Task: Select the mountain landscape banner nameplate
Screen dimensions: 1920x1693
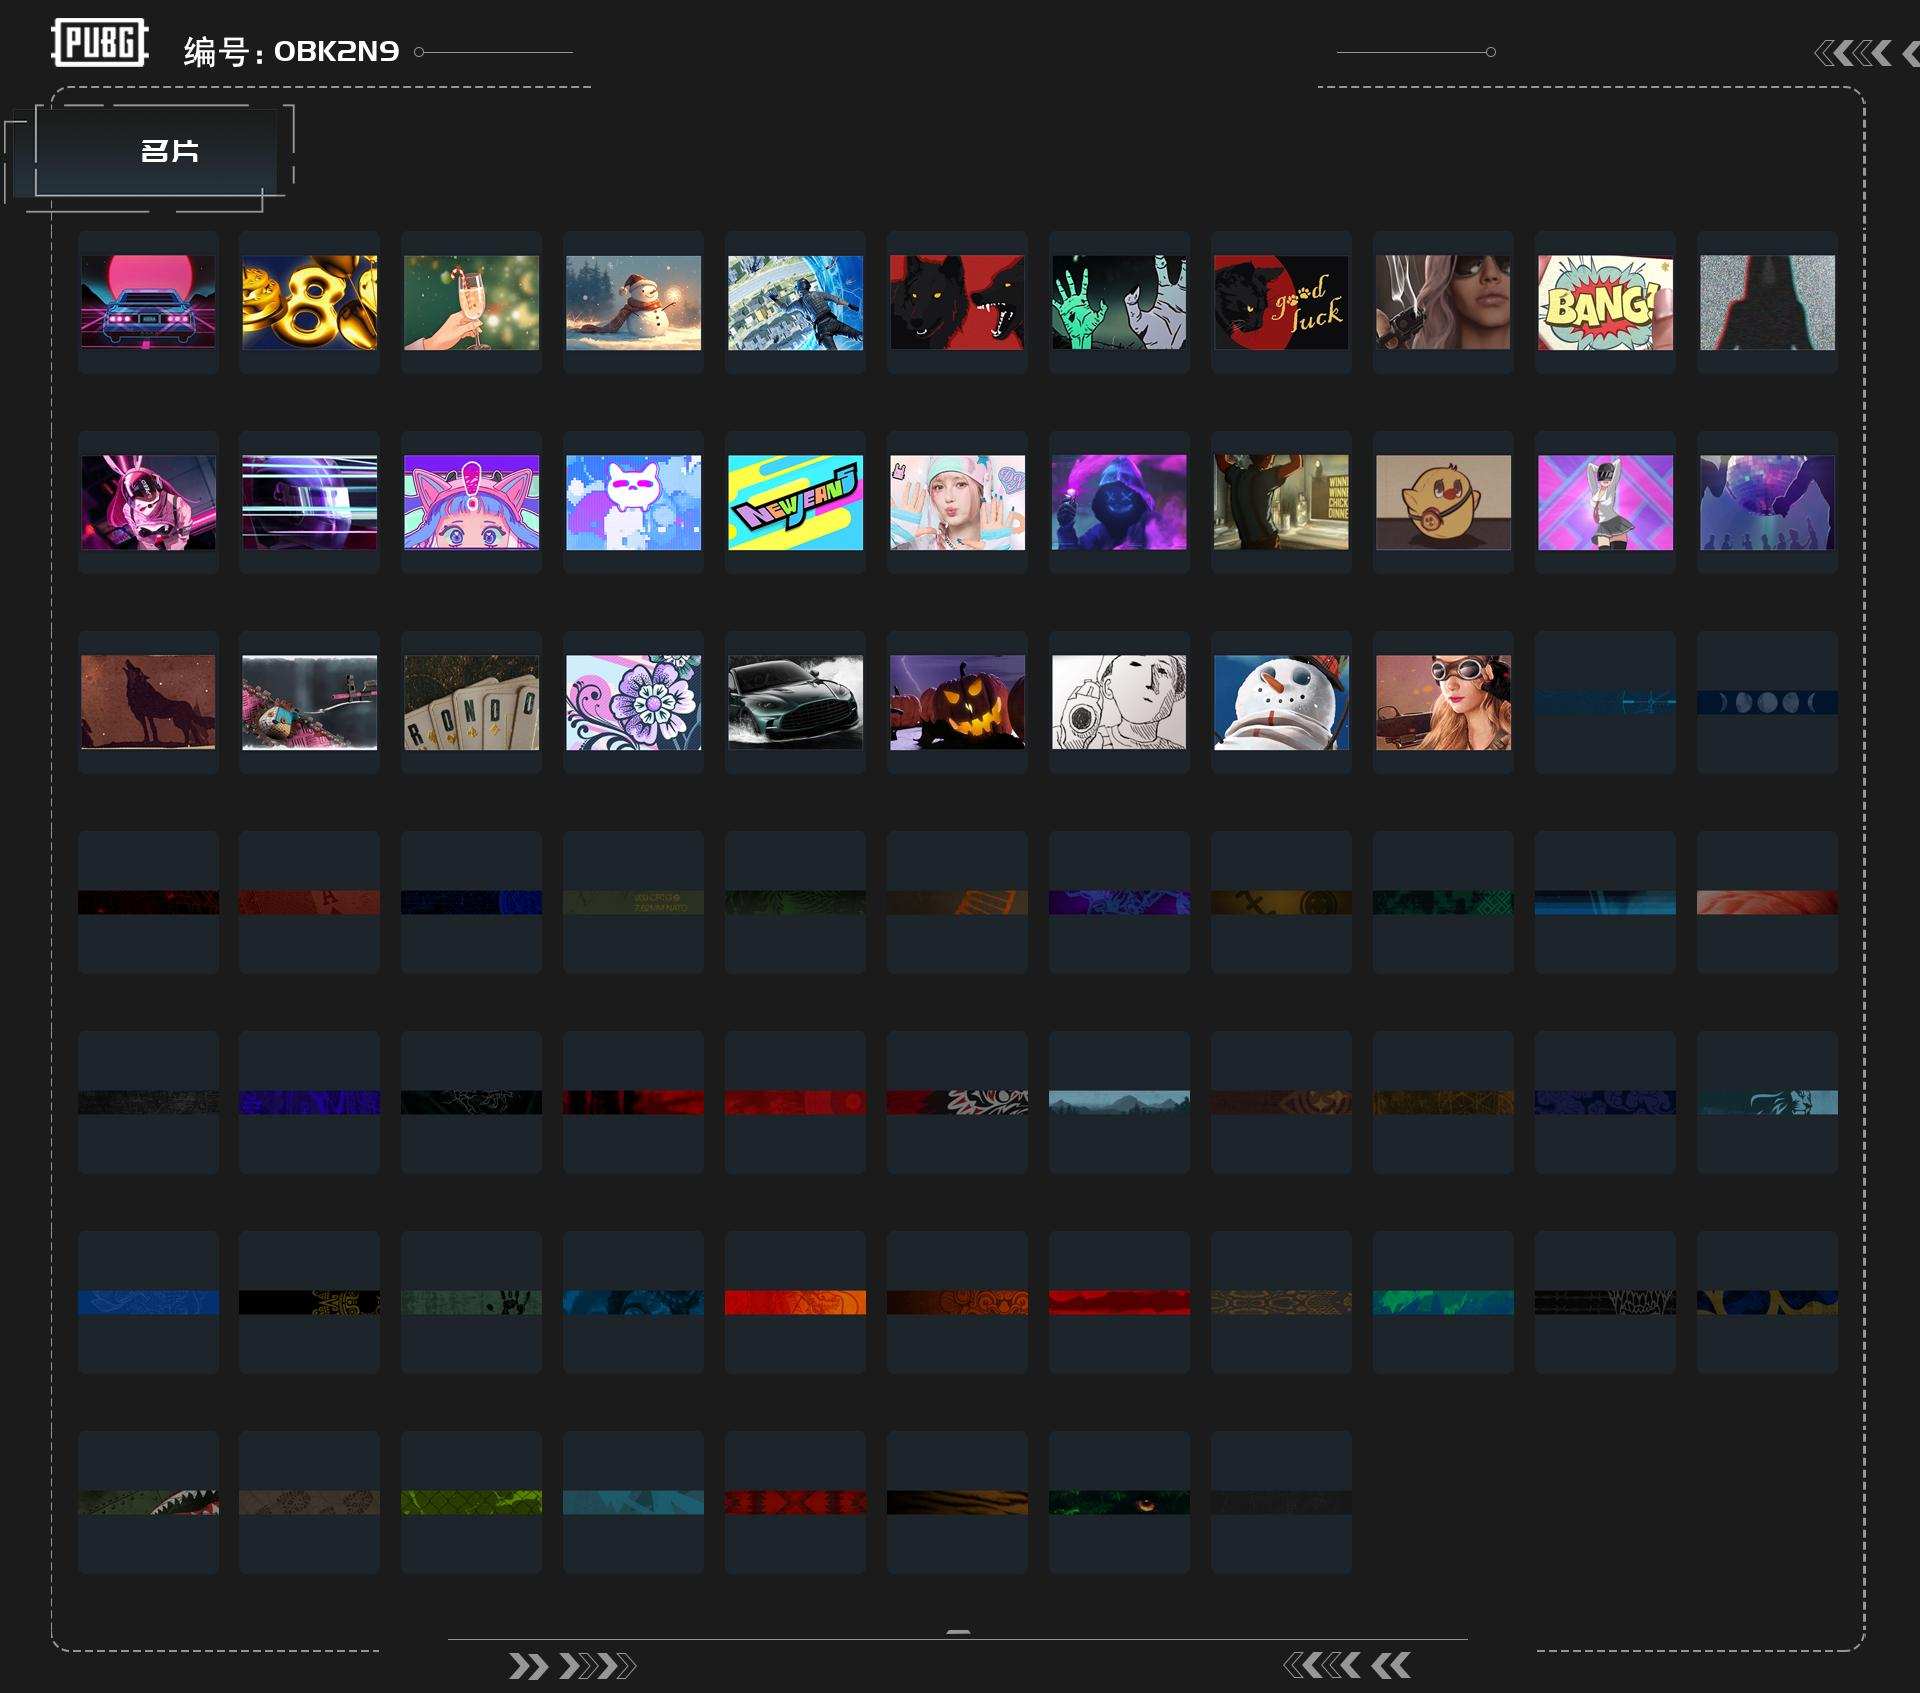Action: (1120, 1102)
